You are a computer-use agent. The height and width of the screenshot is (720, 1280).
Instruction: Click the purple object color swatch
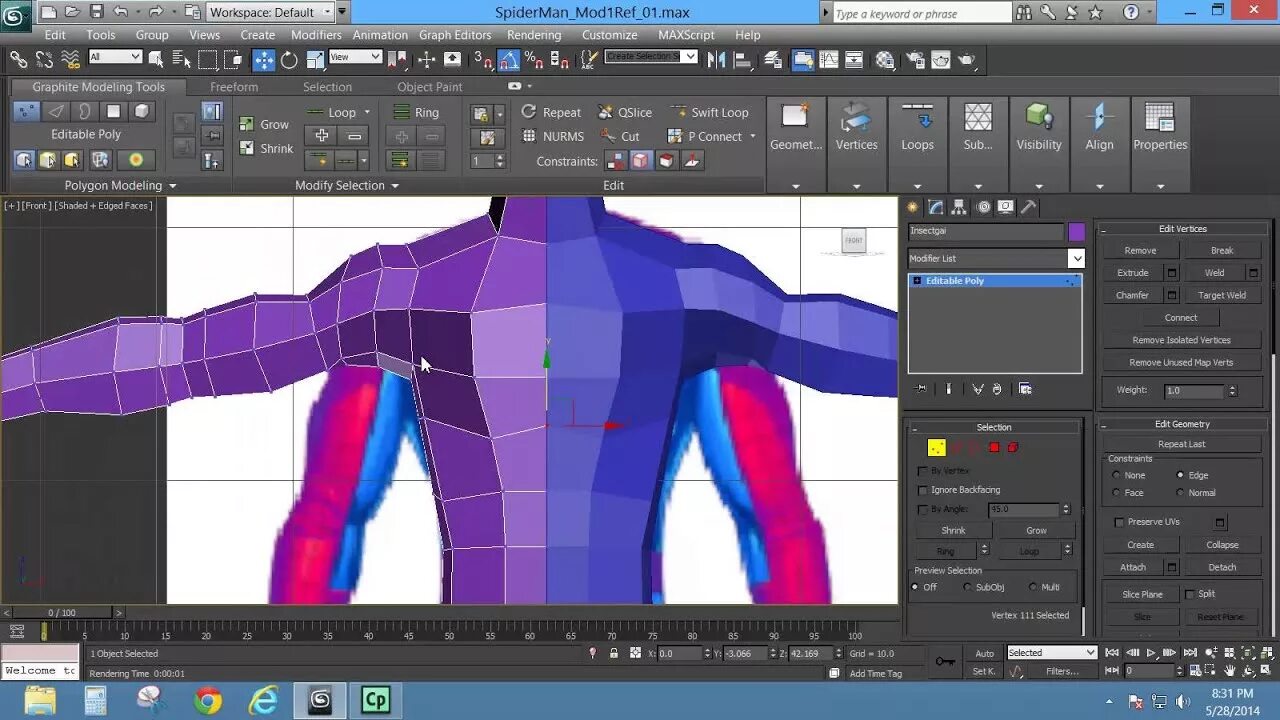click(1076, 231)
